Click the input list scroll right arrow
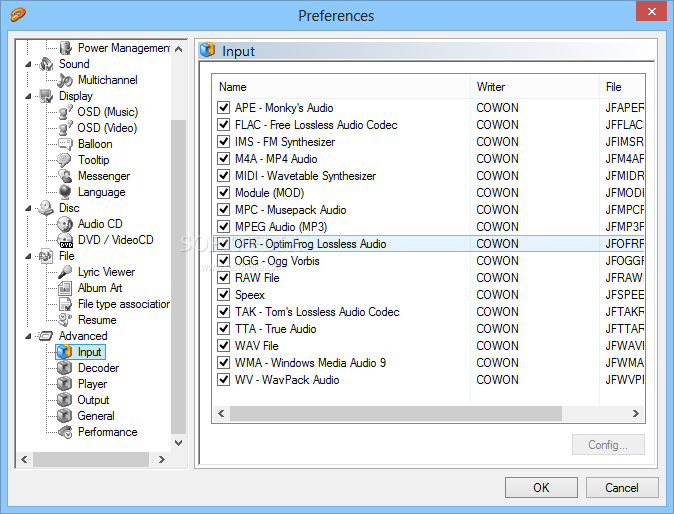 [636, 413]
